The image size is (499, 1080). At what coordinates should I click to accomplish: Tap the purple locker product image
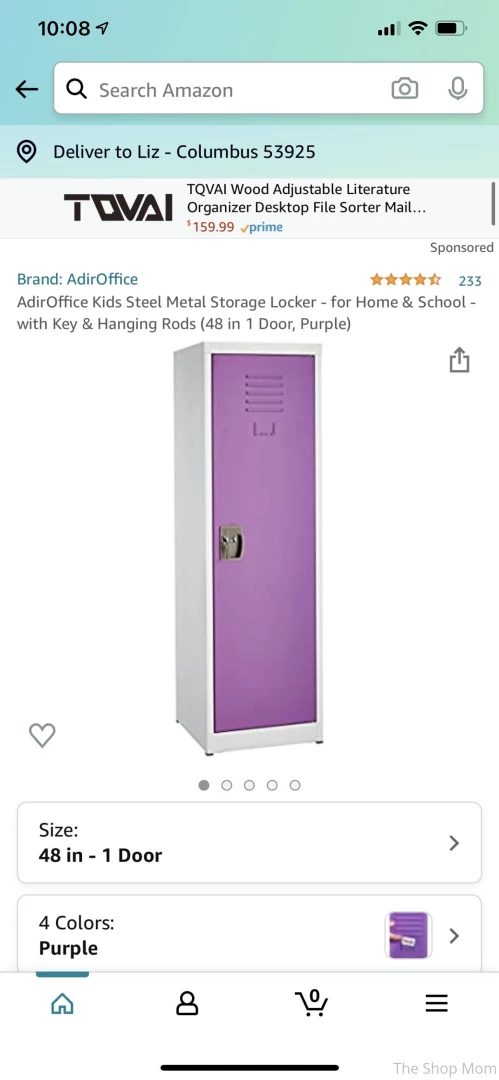[250, 548]
